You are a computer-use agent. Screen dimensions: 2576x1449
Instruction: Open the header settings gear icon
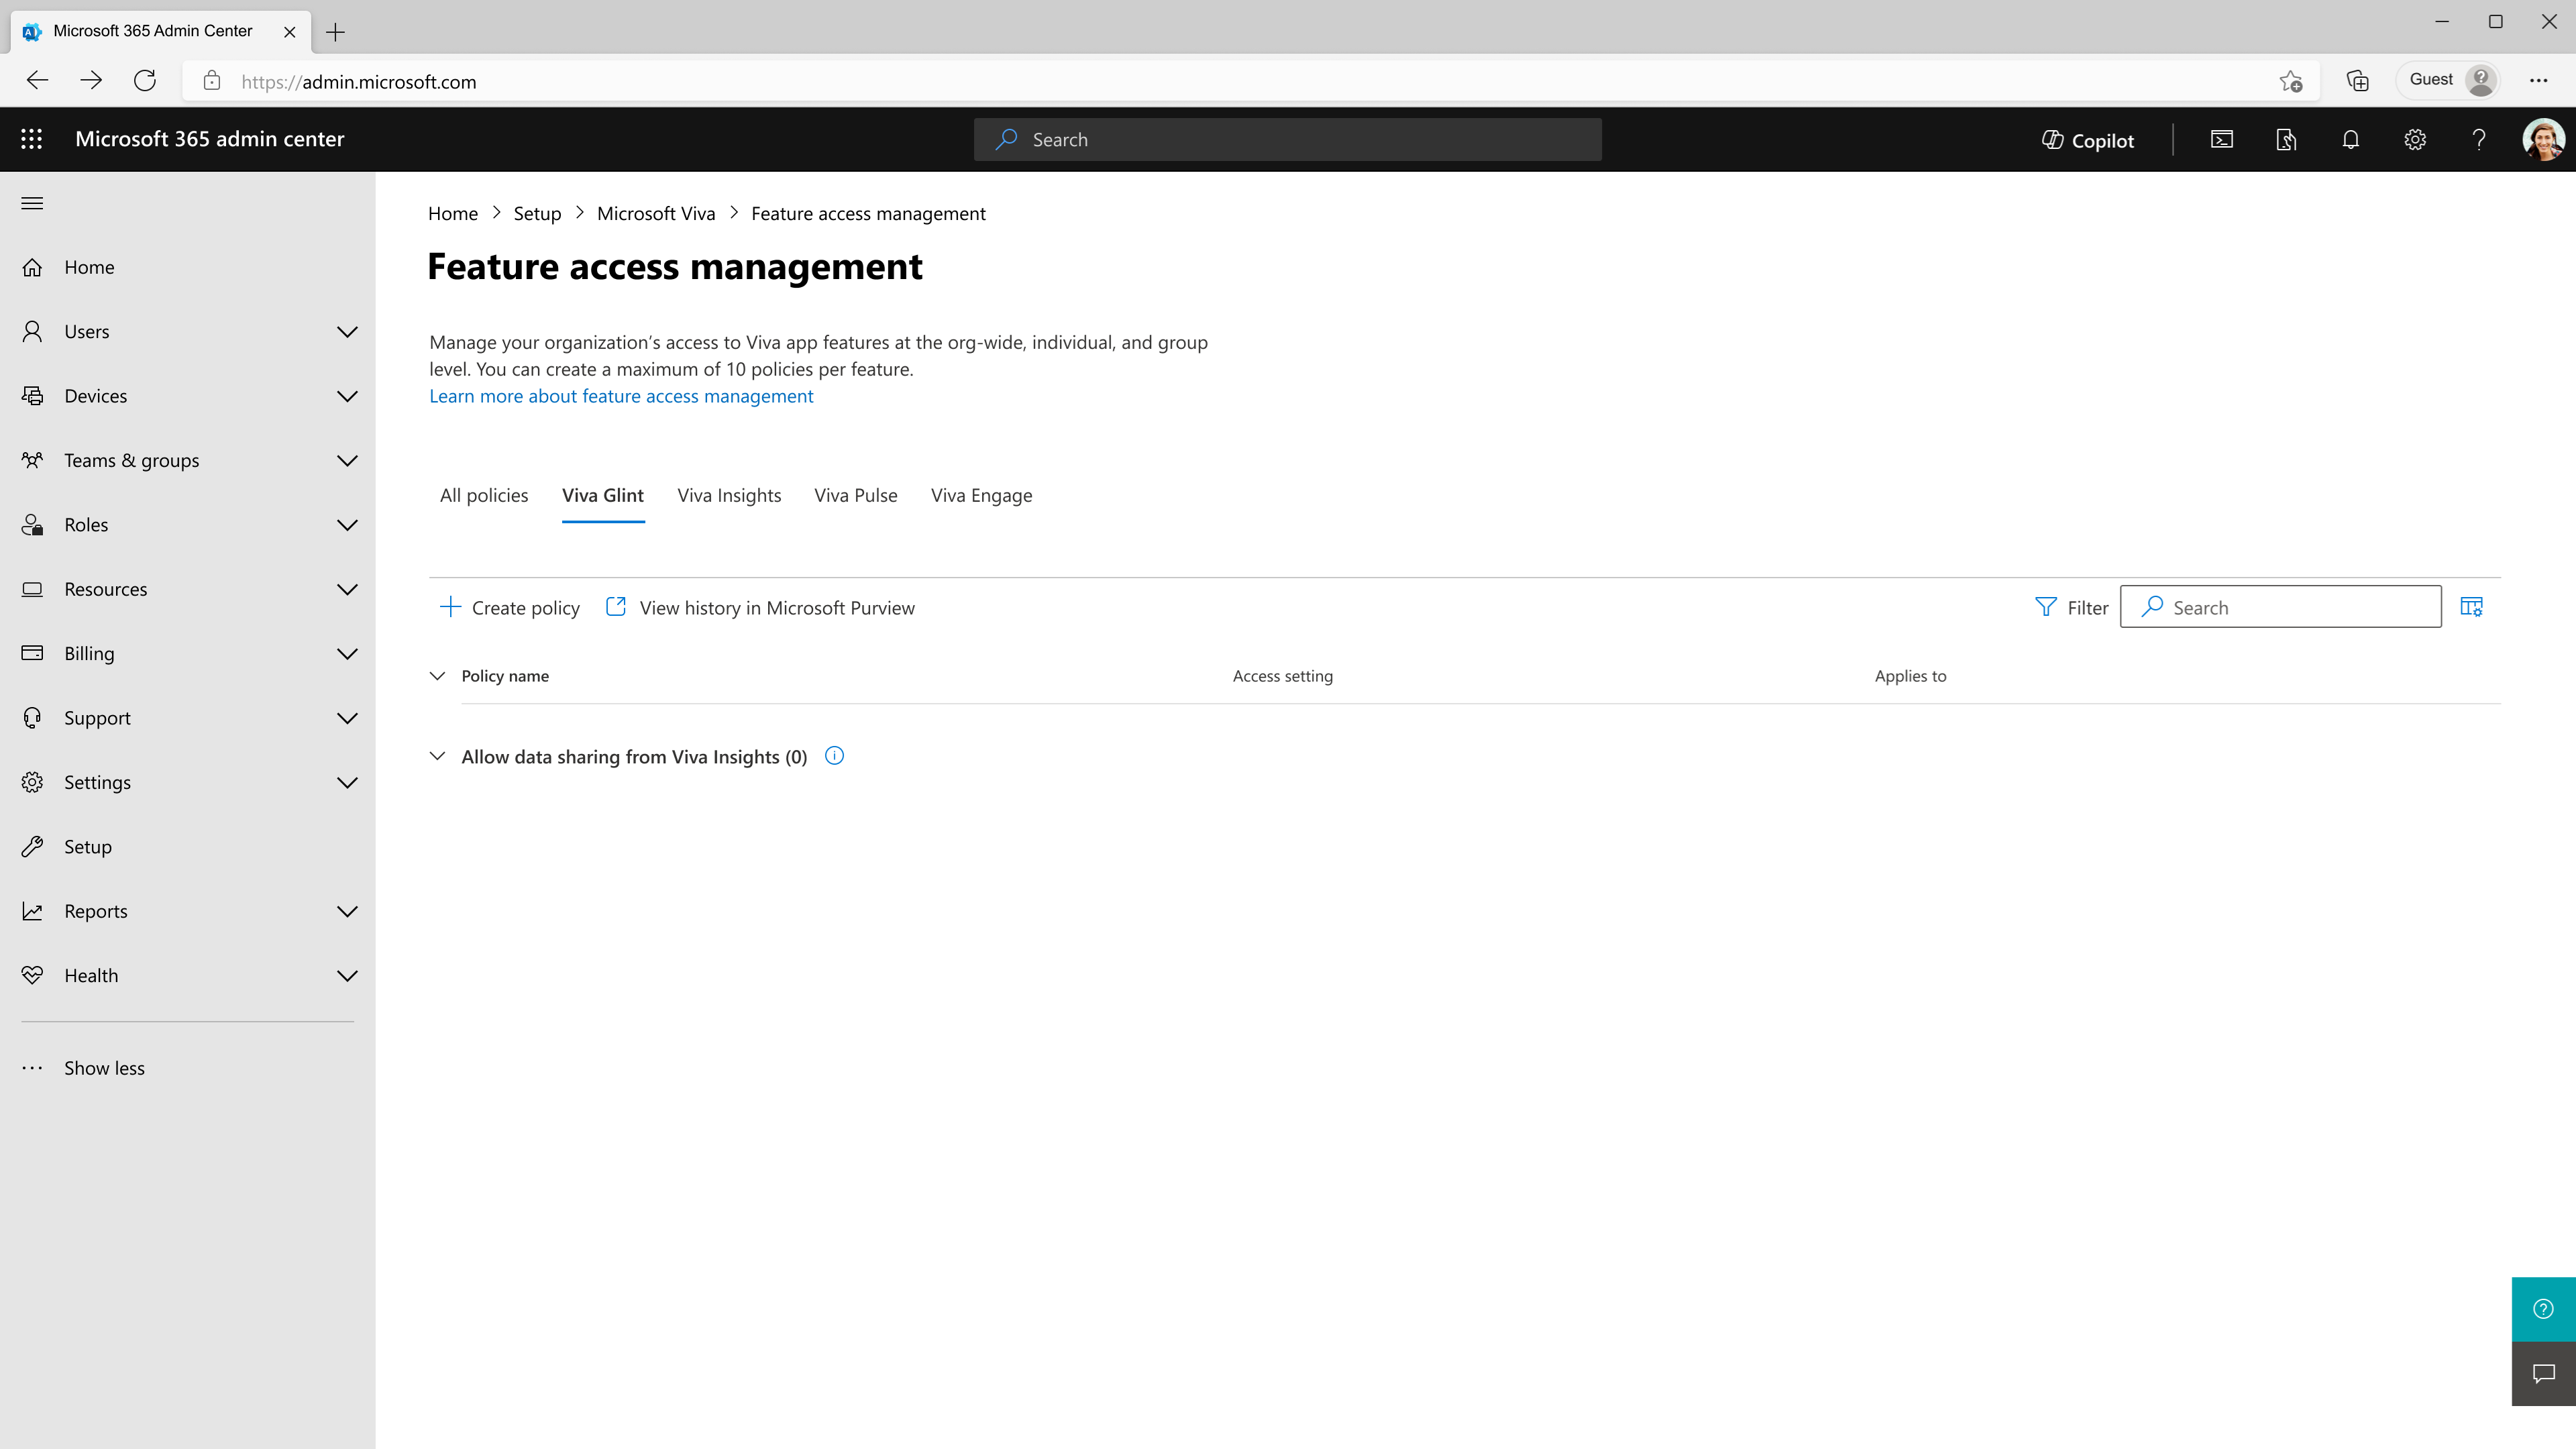click(x=2414, y=140)
